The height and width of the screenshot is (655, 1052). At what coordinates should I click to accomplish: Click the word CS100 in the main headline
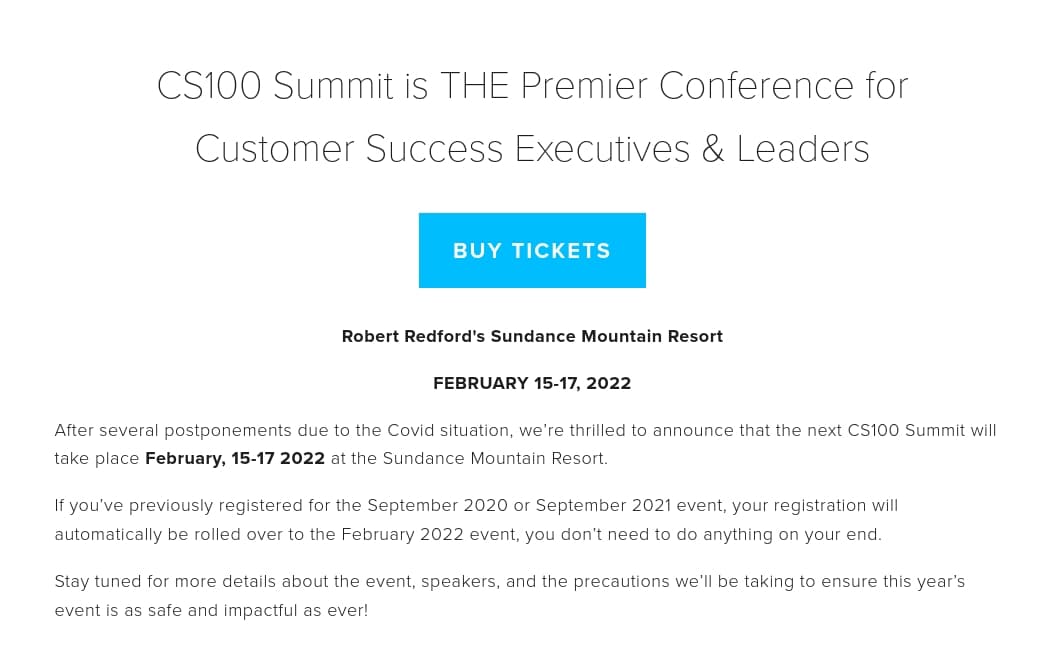point(209,86)
